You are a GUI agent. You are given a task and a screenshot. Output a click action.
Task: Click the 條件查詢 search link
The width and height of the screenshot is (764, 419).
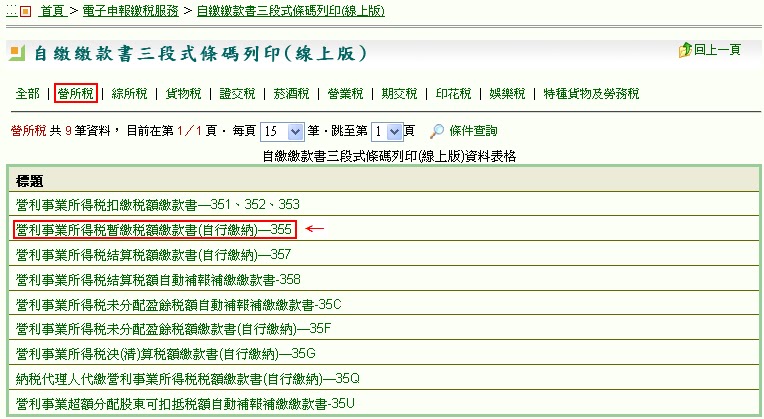(x=473, y=131)
